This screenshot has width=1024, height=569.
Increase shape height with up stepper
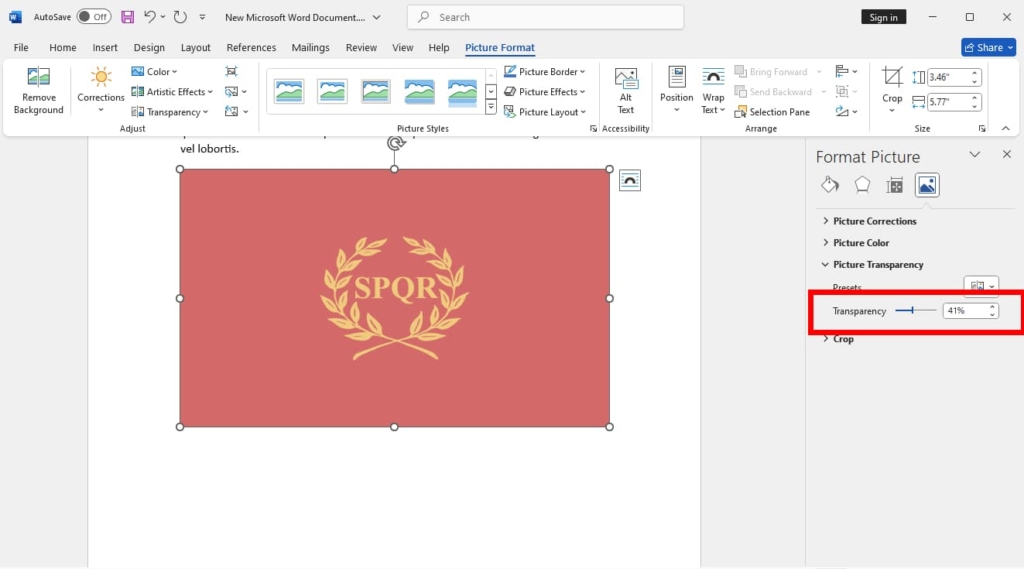coord(974,73)
